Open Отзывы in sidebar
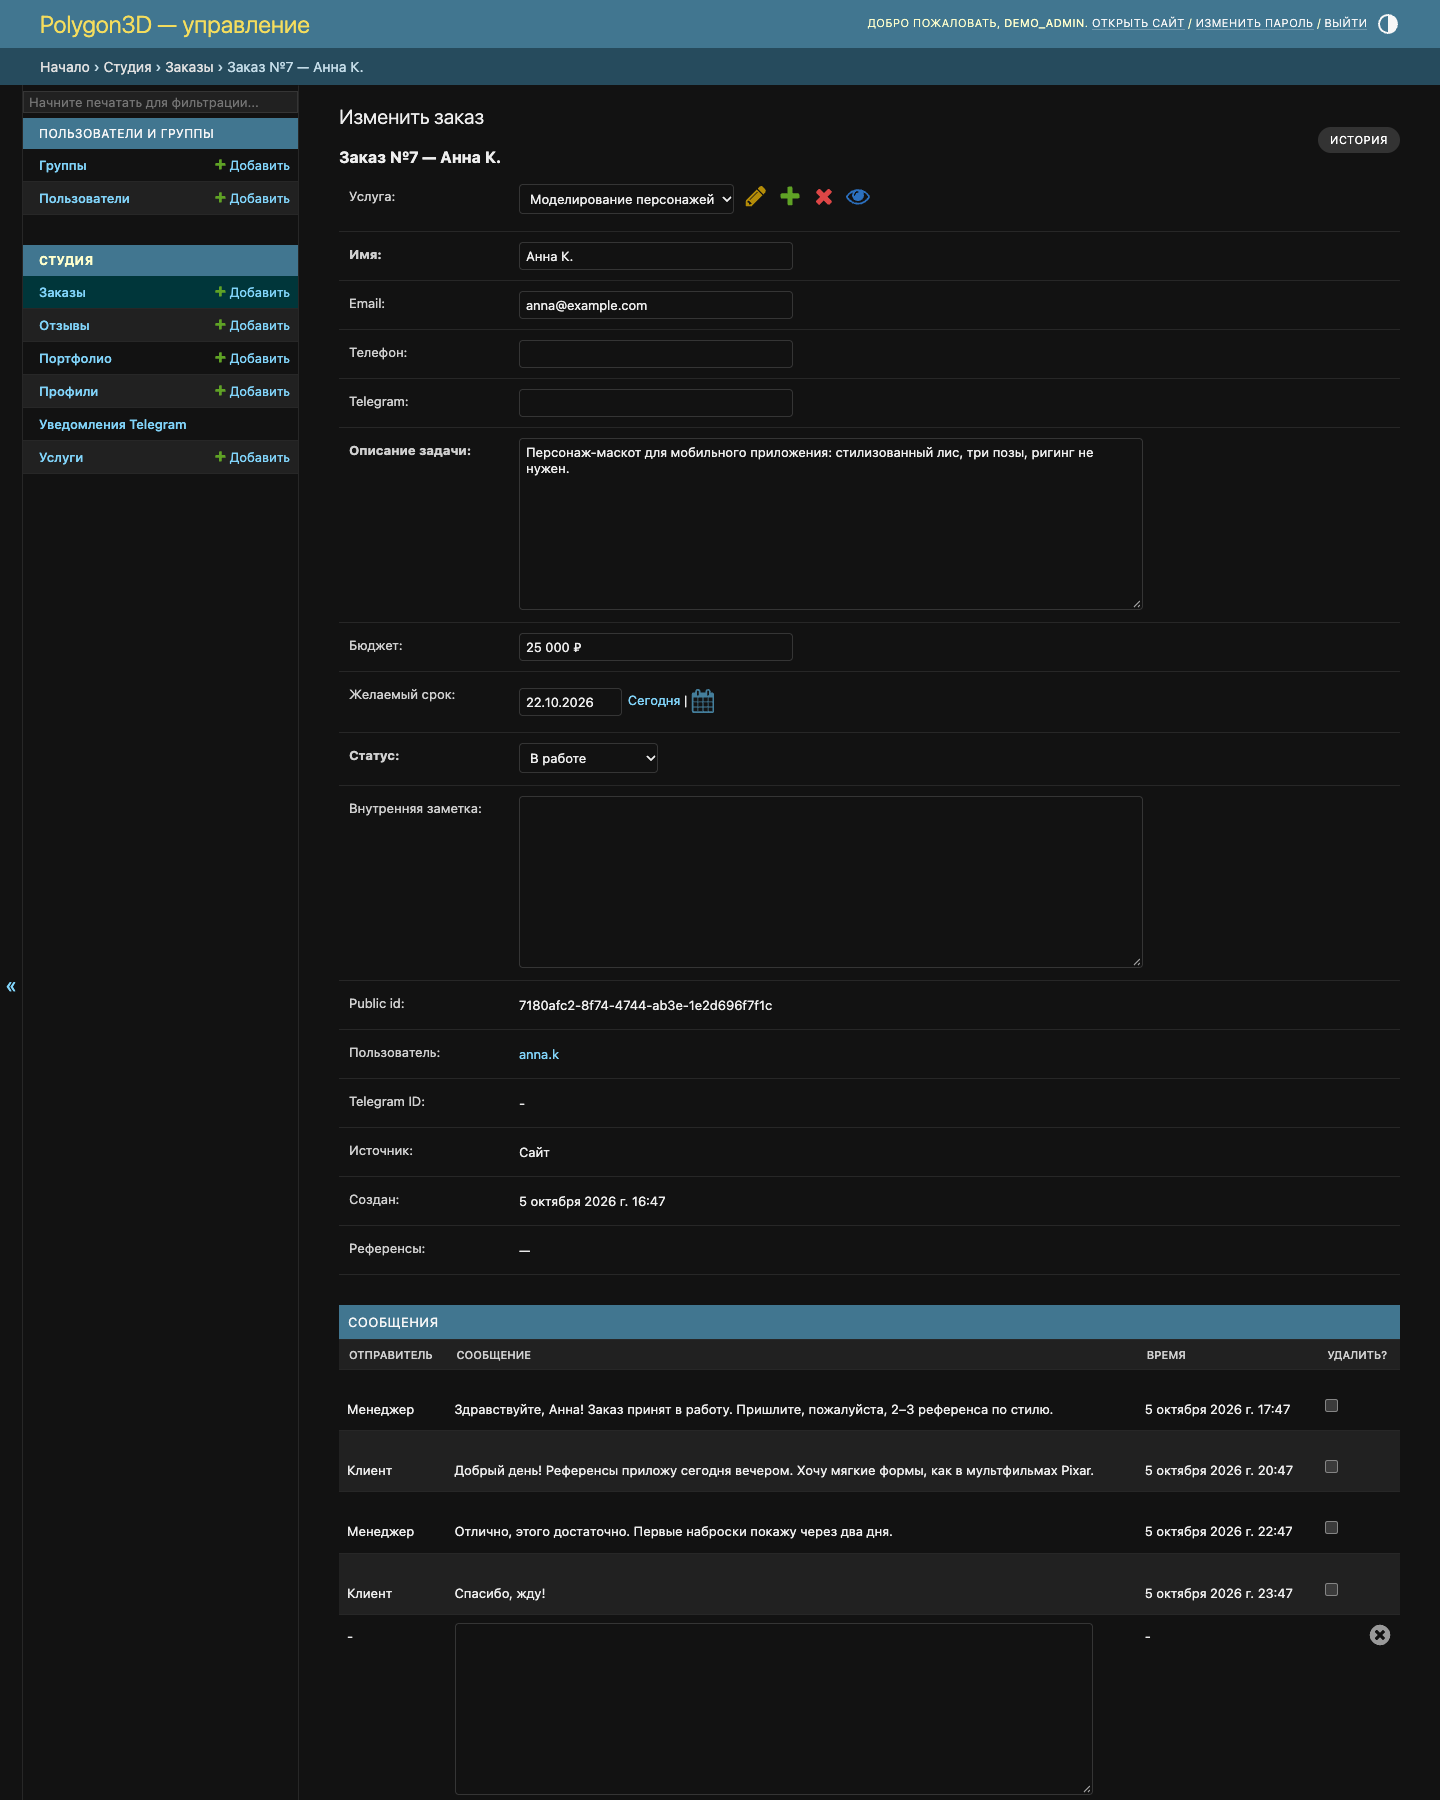1440x1800 pixels. click(x=64, y=326)
